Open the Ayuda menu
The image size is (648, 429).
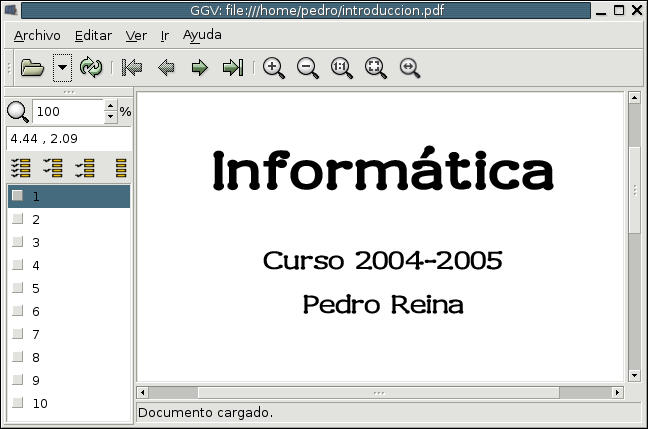[x=202, y=35]
